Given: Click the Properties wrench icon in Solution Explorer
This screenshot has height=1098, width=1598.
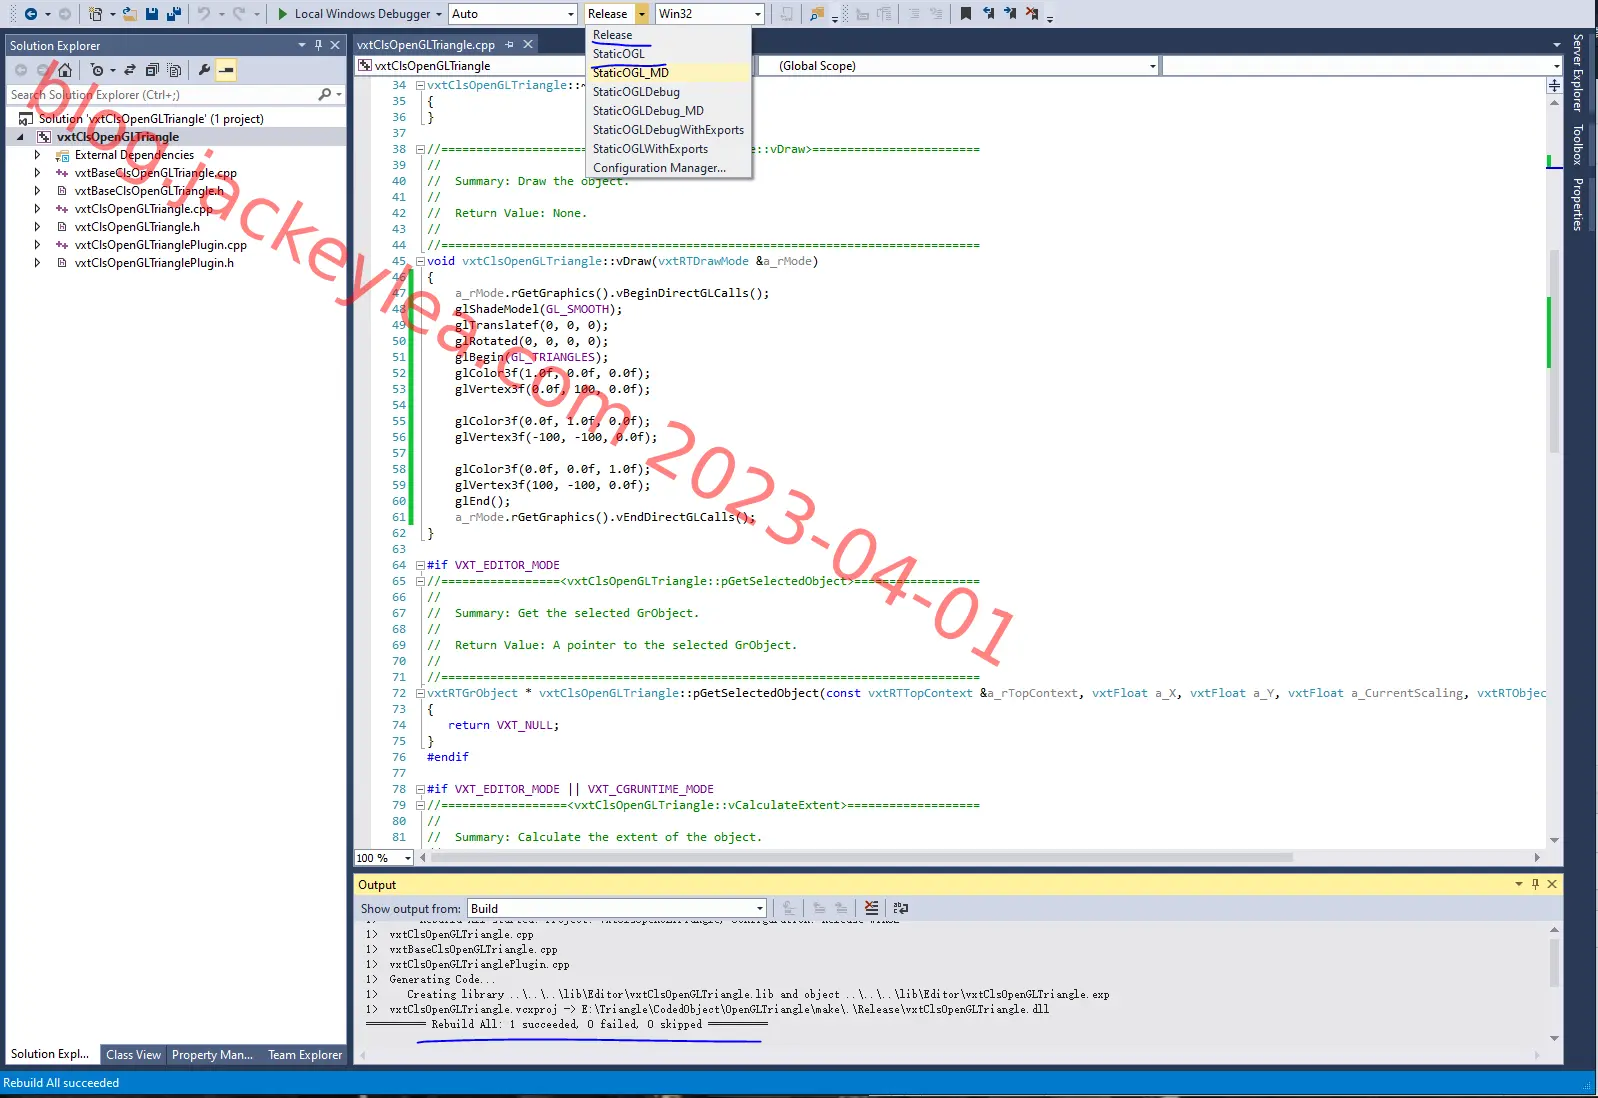Looking at the screenshot, I should (204, 70).
